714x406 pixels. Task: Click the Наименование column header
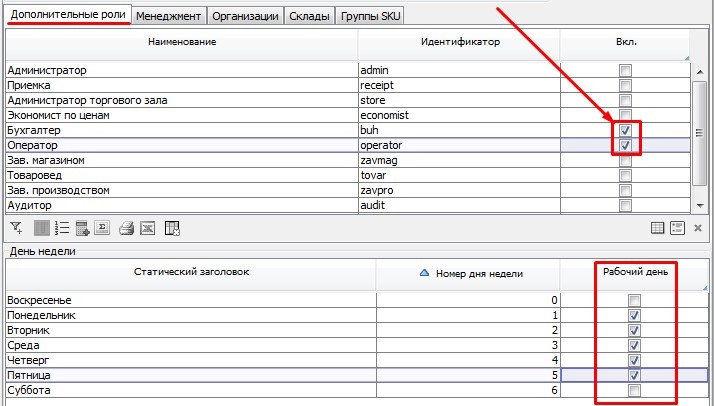tap(182, 43)
